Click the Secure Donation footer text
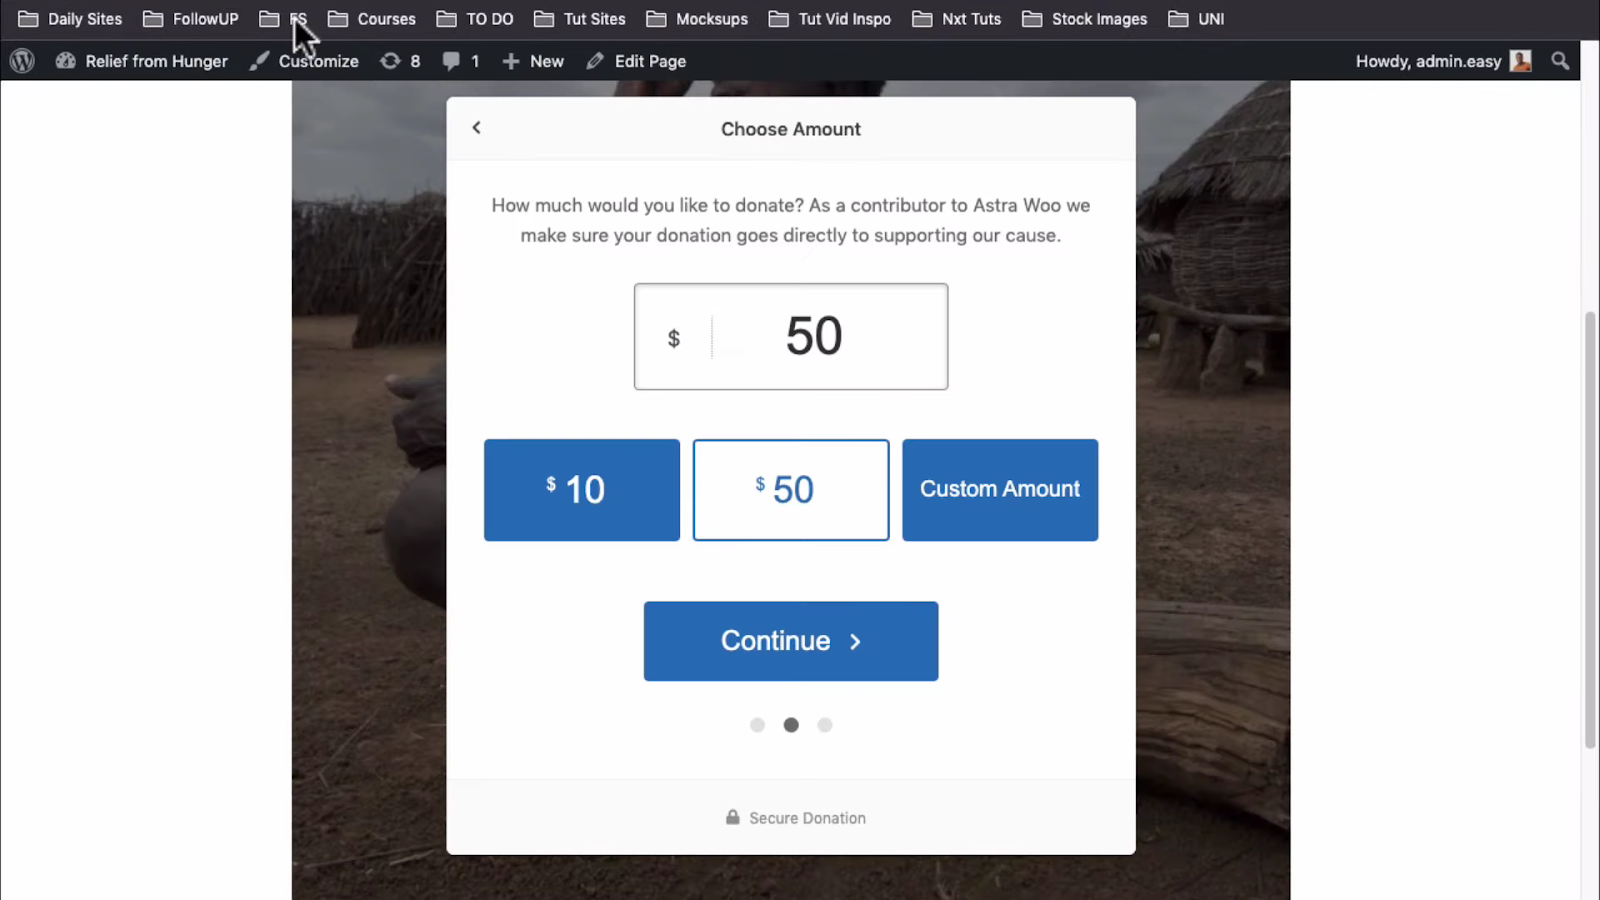The width and height of the screenshot is (1600, 900). pyautogui.click(x=807, y=818)
